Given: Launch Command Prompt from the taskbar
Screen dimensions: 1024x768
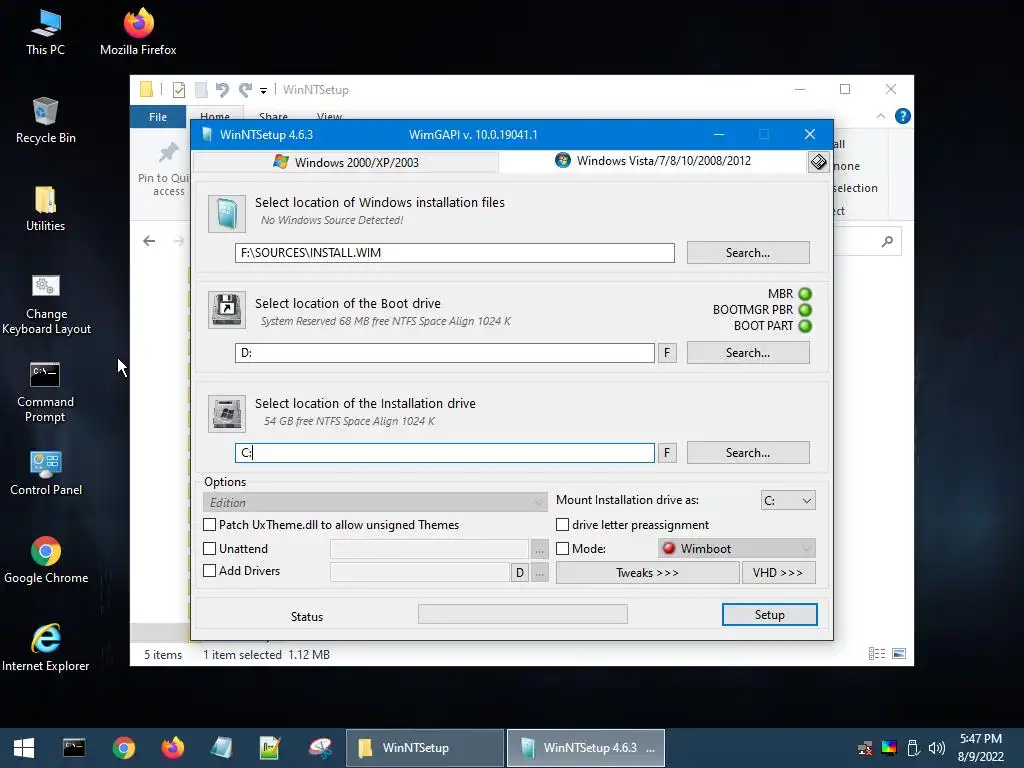Looking at the screenshot, I should (74, 748).
